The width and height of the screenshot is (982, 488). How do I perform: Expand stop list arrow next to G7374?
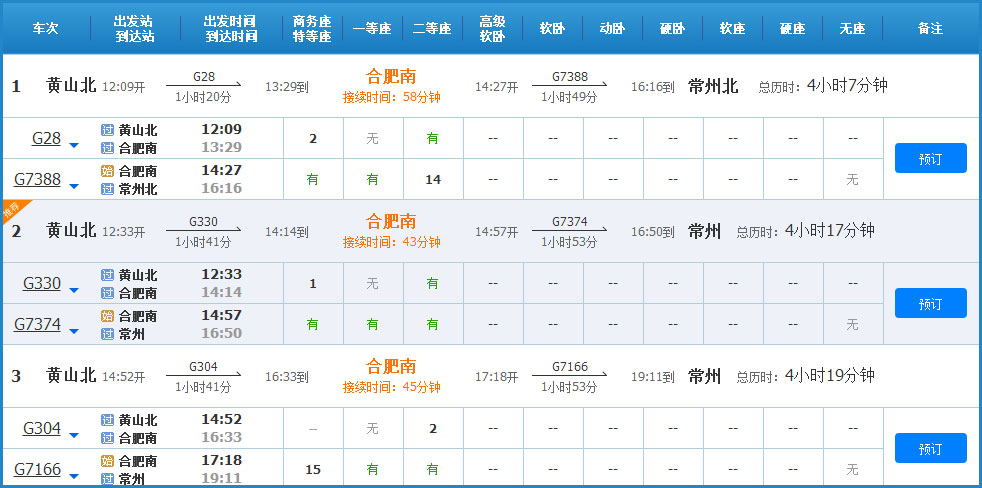click(x=74, y=331)
